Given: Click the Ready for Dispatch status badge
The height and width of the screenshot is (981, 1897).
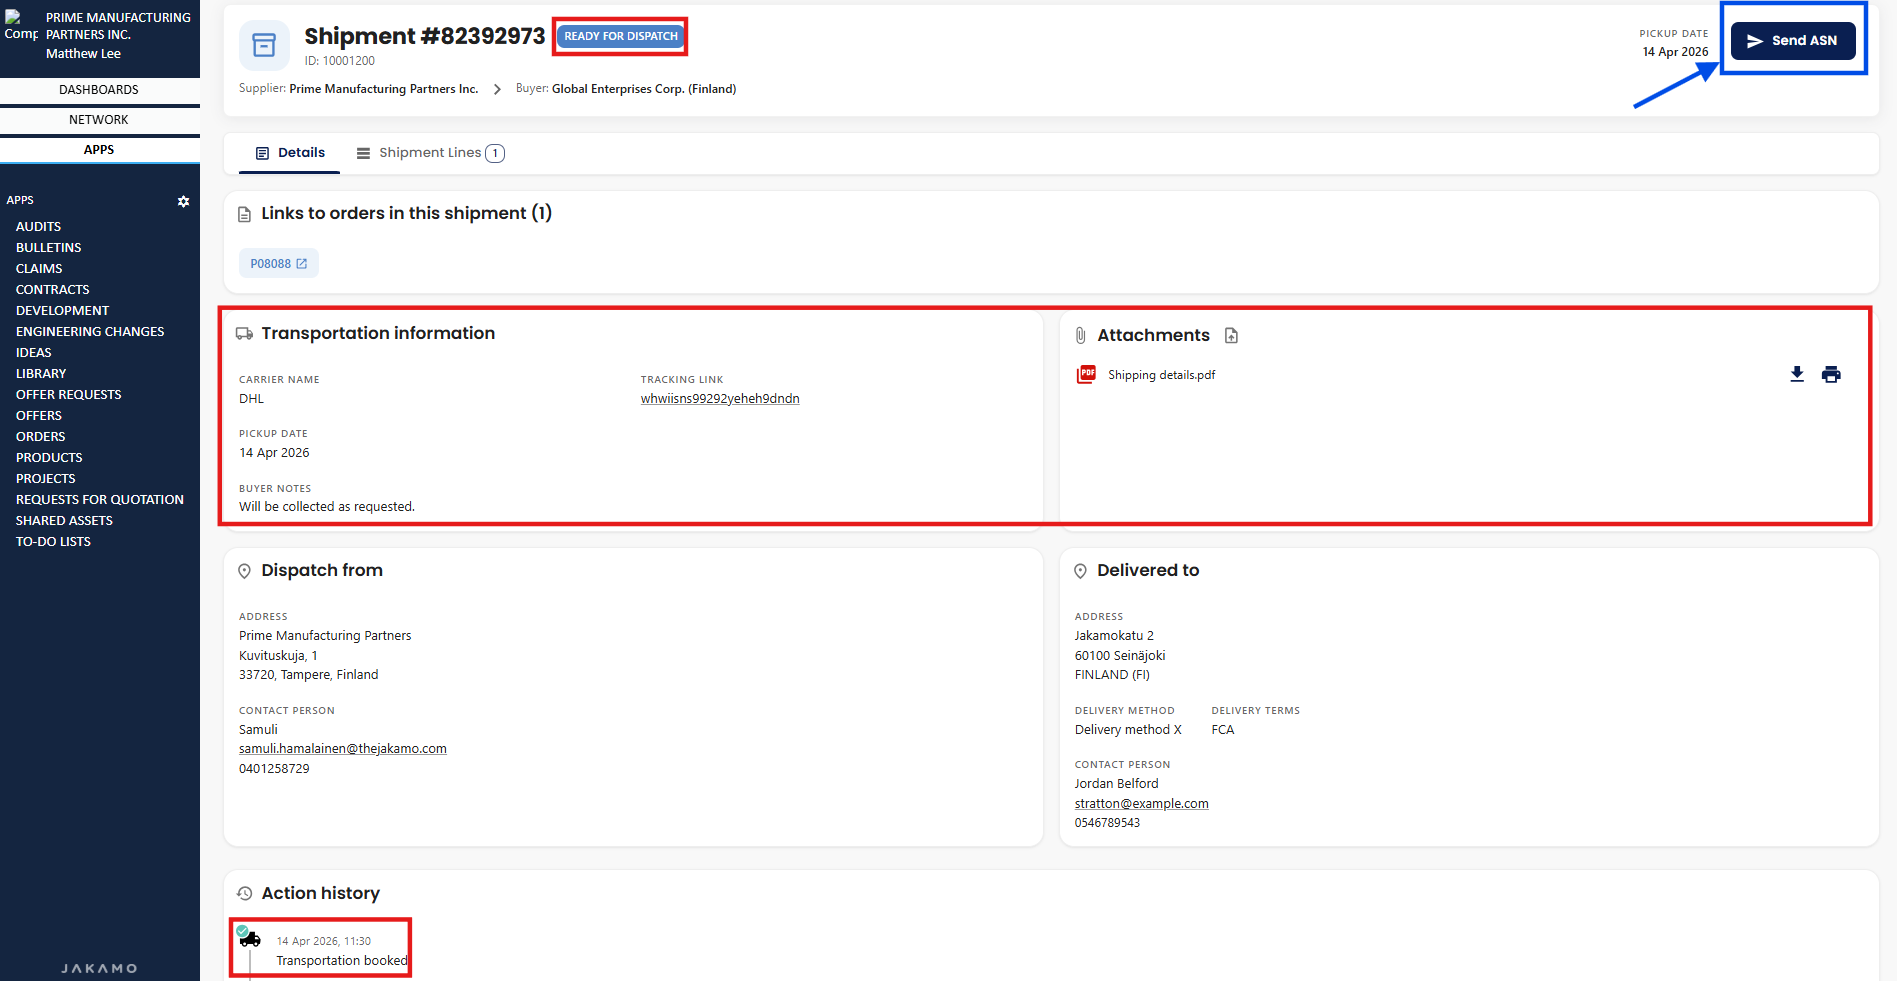Looking at the screenshot, I should (x=620, y=36).
